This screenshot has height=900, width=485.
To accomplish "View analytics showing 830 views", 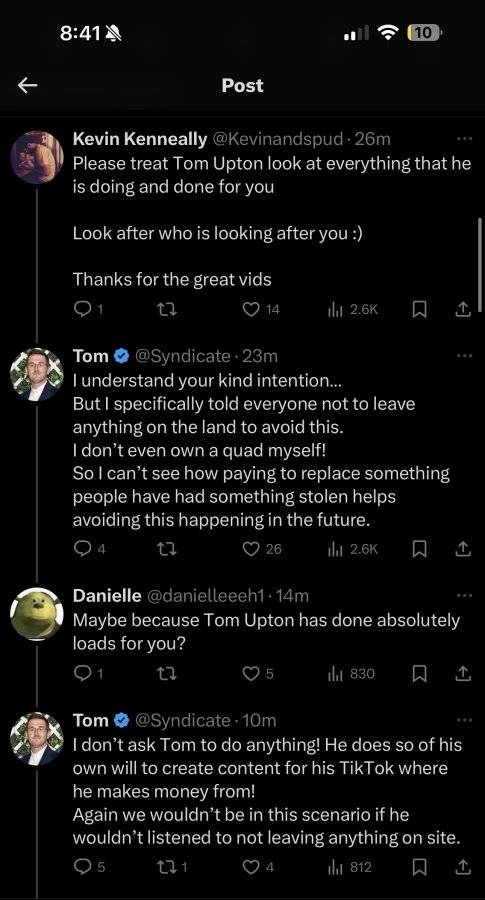I will (x=351, y=674).
